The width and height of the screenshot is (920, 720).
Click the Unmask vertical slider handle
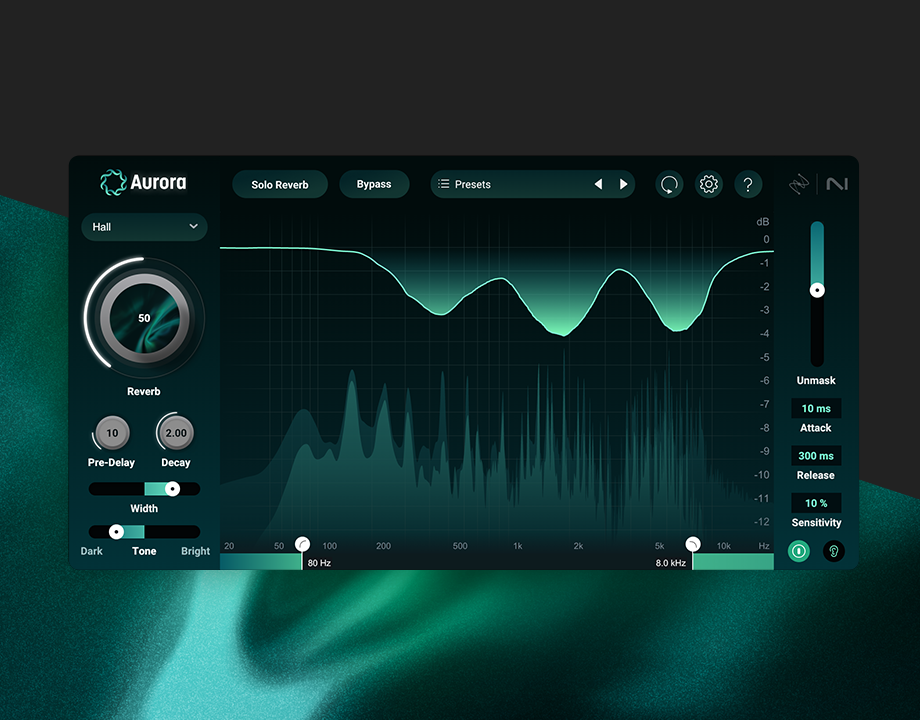[817, 290]
